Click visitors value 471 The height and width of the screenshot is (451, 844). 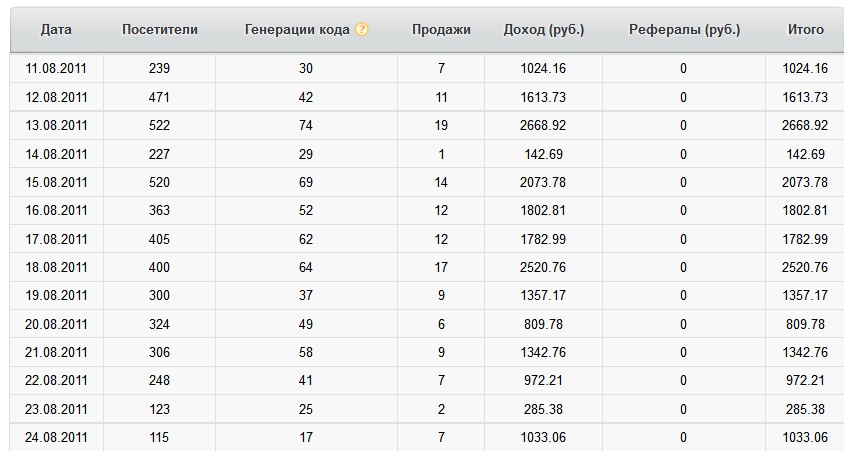click(x=159, y=98)
